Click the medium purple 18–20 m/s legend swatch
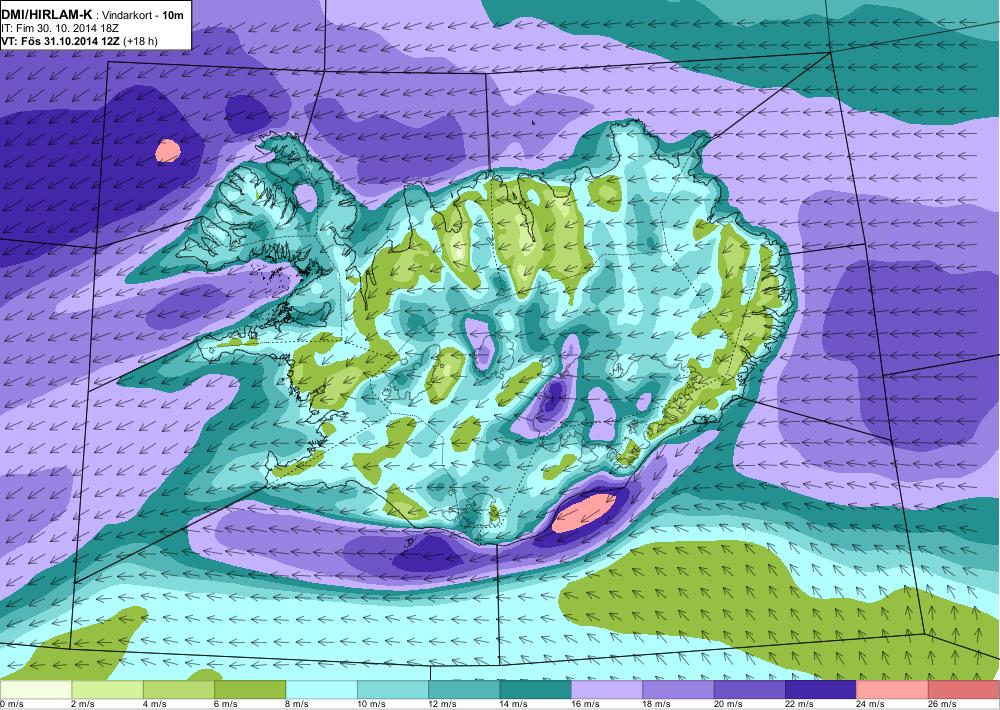Screen dimensions: 1000x710 click(x=679, y=690)
